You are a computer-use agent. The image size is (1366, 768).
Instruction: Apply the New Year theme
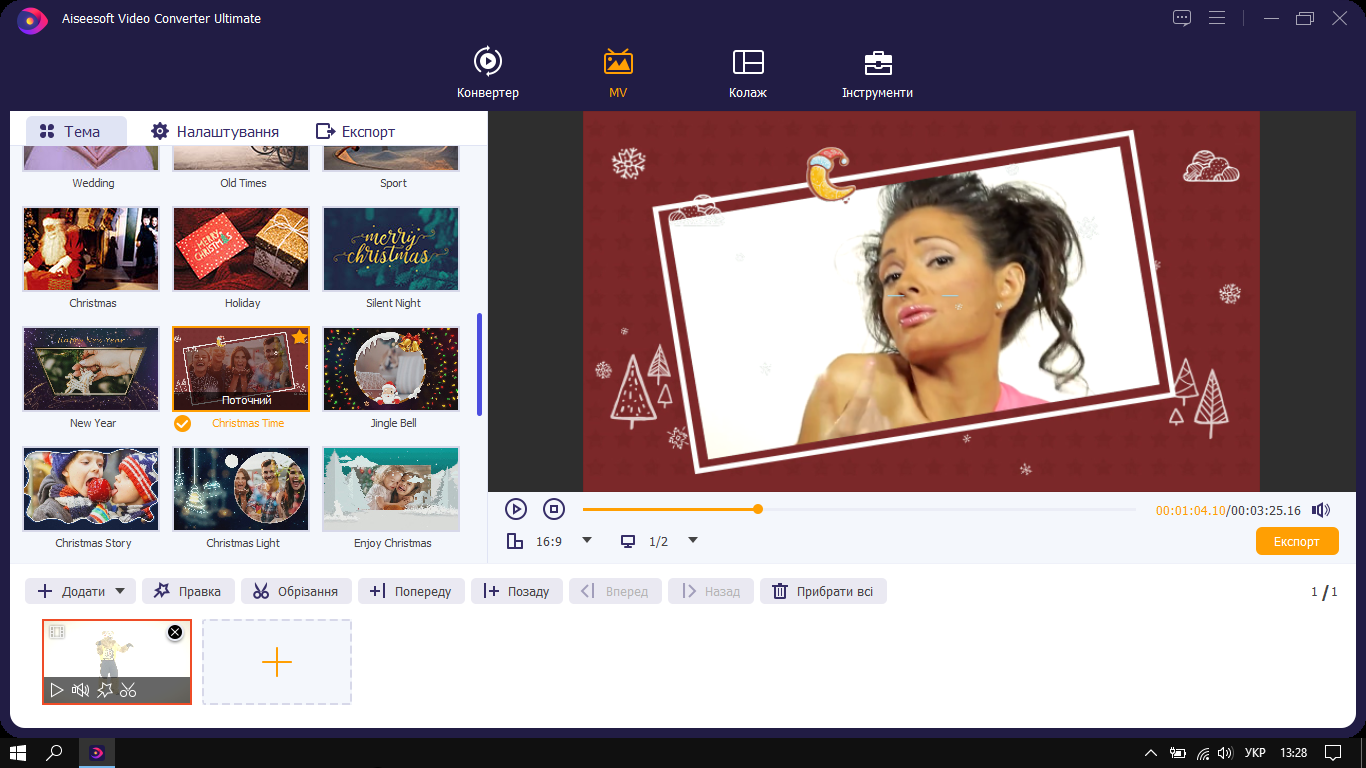(x=91, y=369)
